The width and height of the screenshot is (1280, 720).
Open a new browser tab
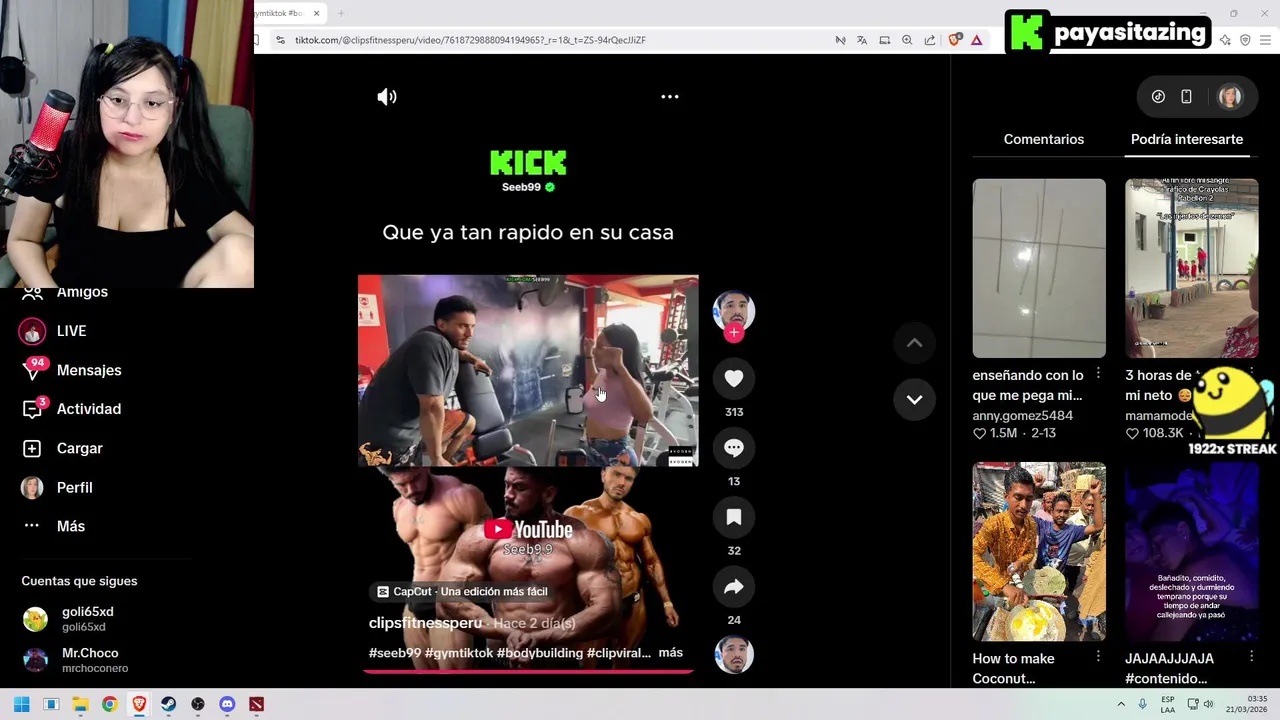(340, 13)
